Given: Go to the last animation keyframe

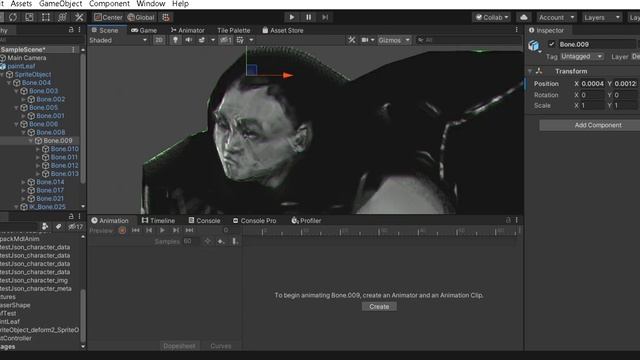Looking at the screenshot, I should click(189, 230).
